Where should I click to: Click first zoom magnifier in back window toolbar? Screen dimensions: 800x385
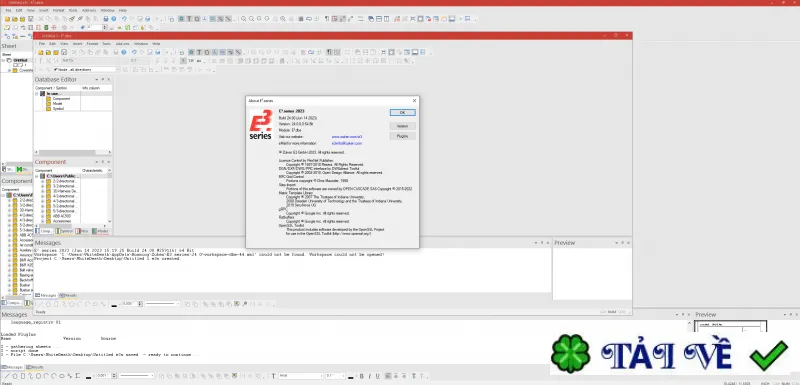[x=243, y=19]
